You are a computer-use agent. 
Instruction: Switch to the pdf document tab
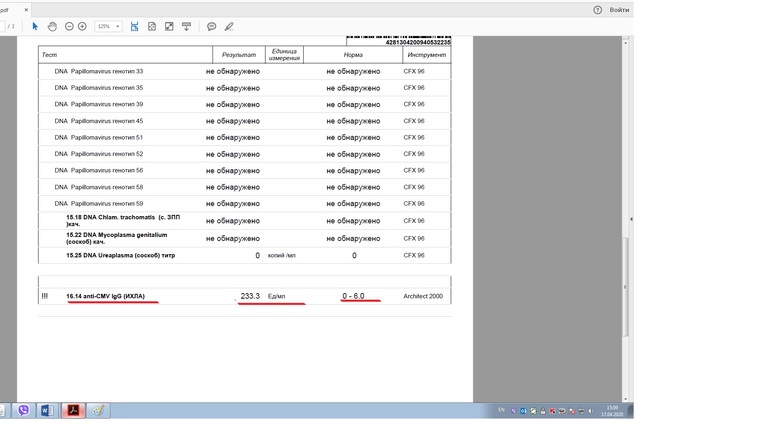coord(8,8)
